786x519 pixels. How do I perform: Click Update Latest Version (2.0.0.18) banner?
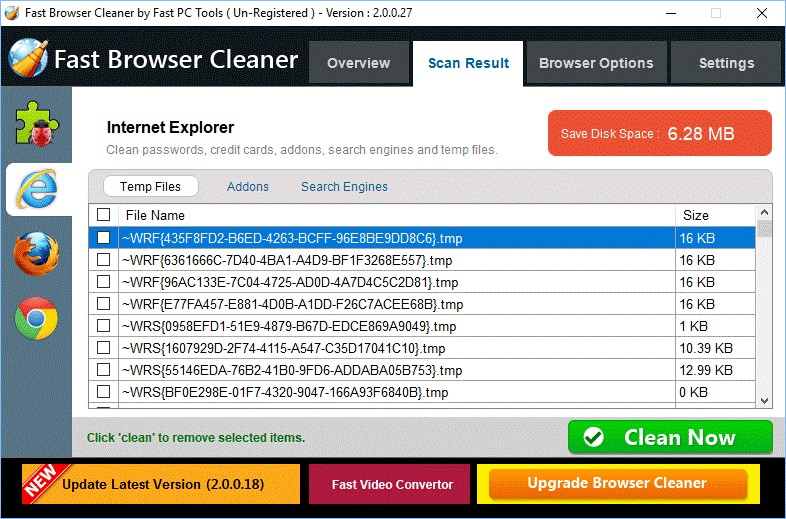(x=161, y=484)
